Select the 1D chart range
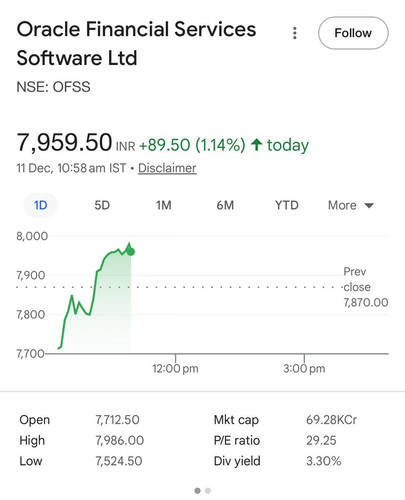 (x=41, y=205)
